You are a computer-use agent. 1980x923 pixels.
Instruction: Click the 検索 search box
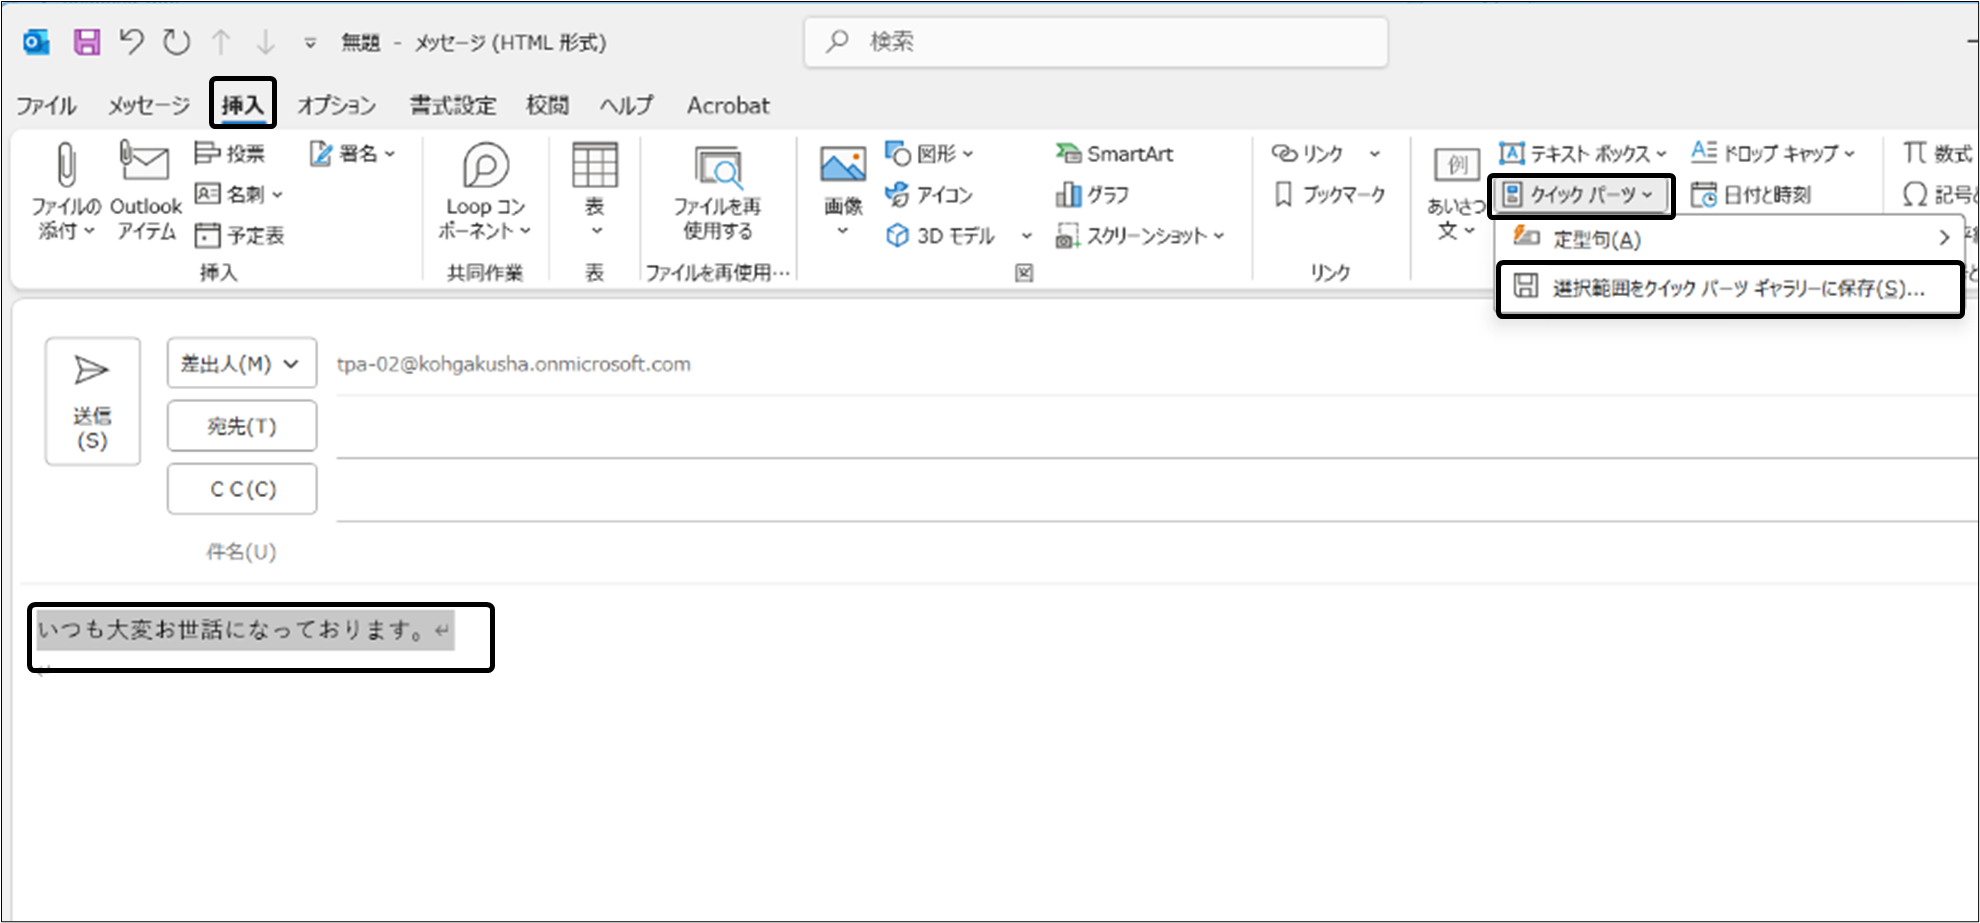click(x=1095, y=42)
